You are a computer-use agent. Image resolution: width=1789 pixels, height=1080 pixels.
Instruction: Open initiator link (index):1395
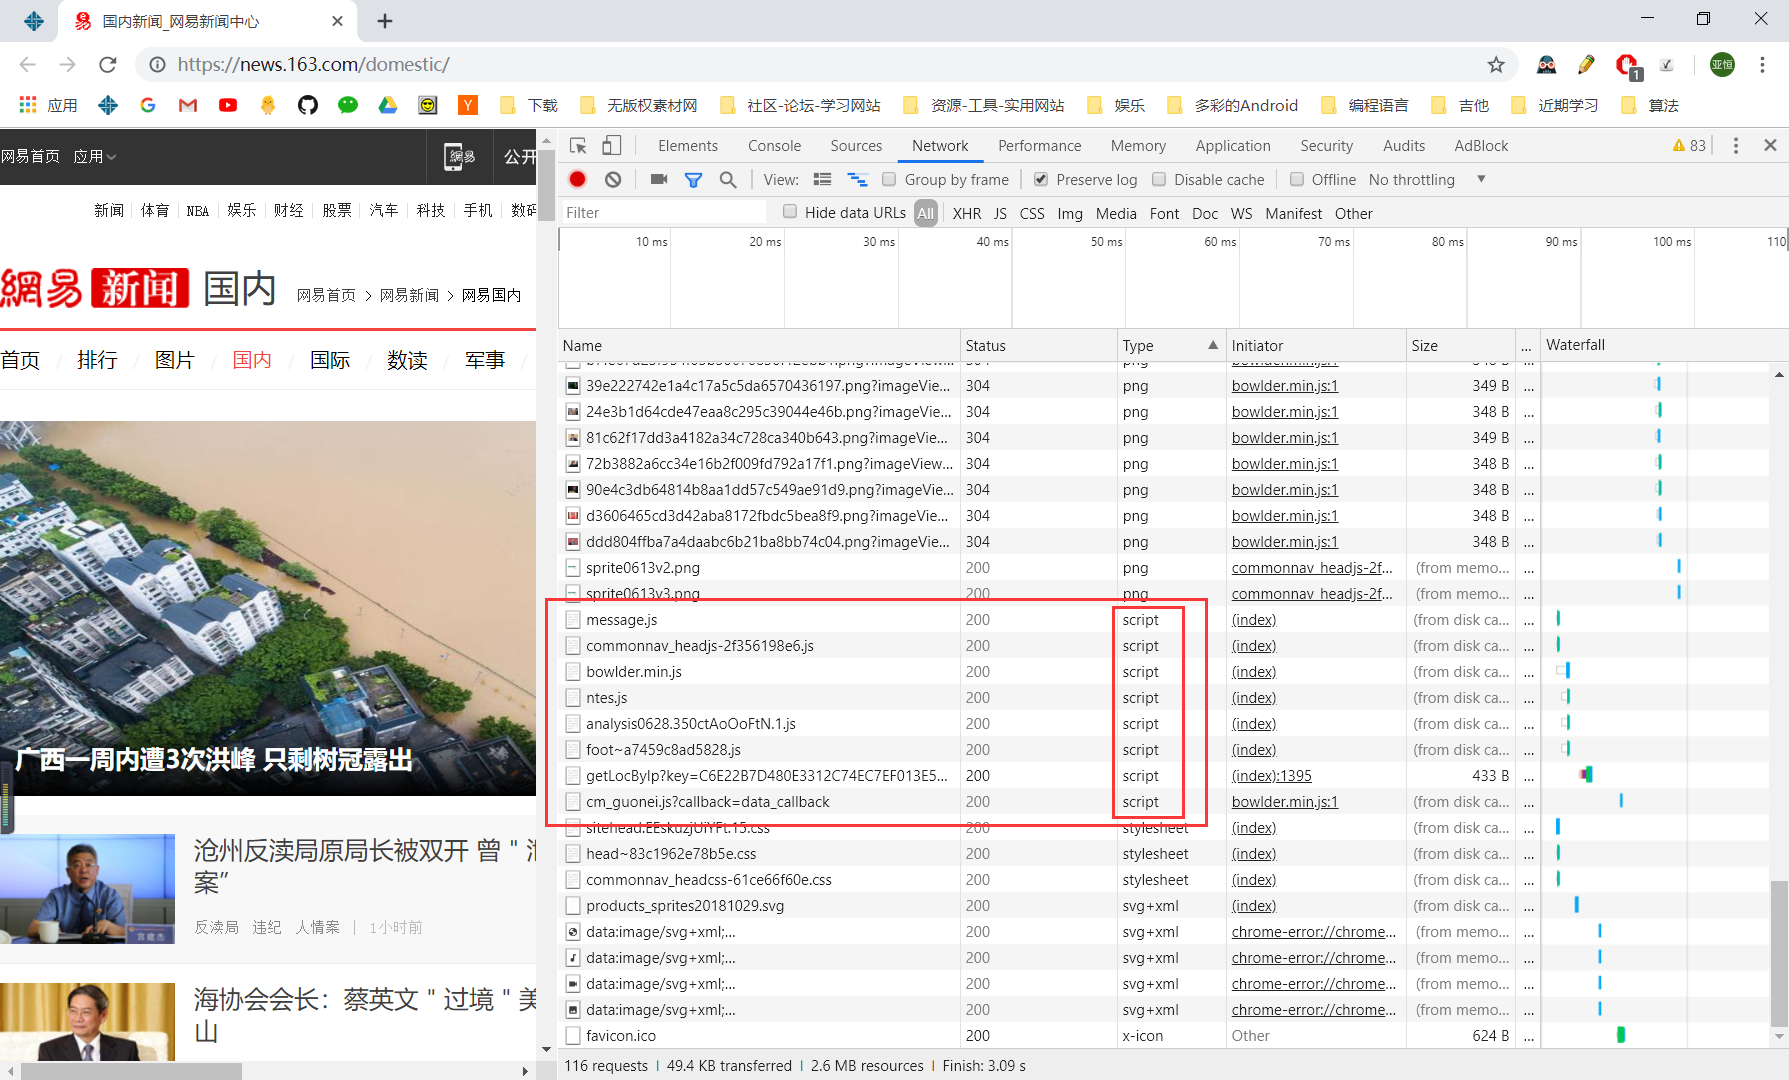(x=1271, y=776)
